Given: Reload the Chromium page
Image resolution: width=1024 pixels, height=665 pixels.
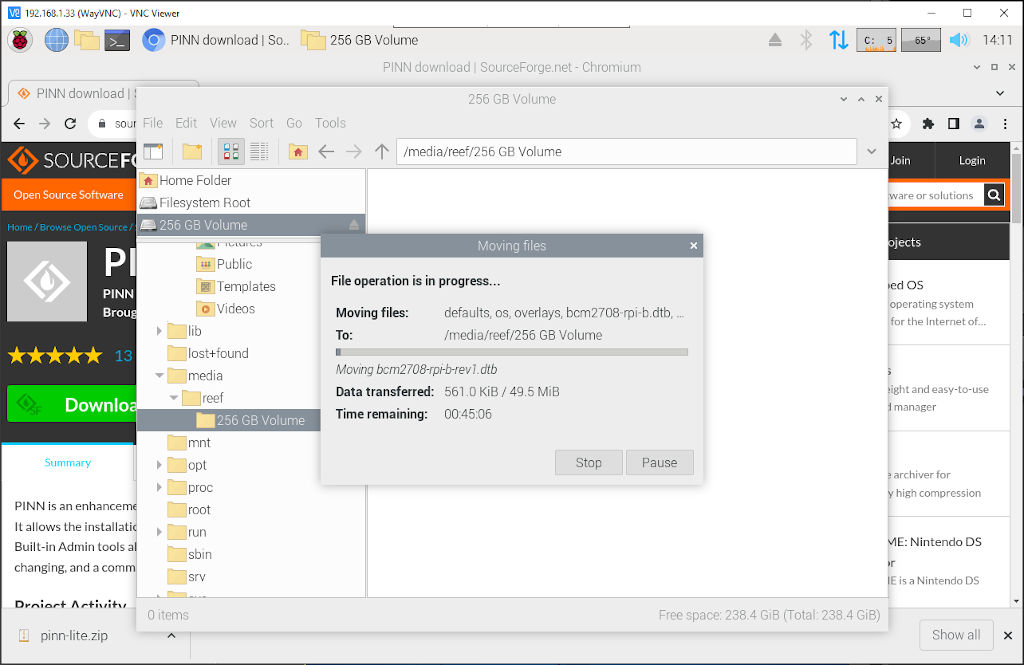Looking at the screenshot, I should (71, 123).
